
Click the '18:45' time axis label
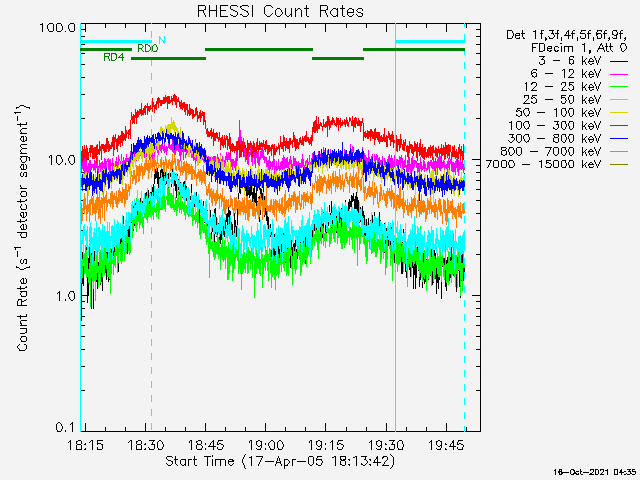(x=206, y=445)
